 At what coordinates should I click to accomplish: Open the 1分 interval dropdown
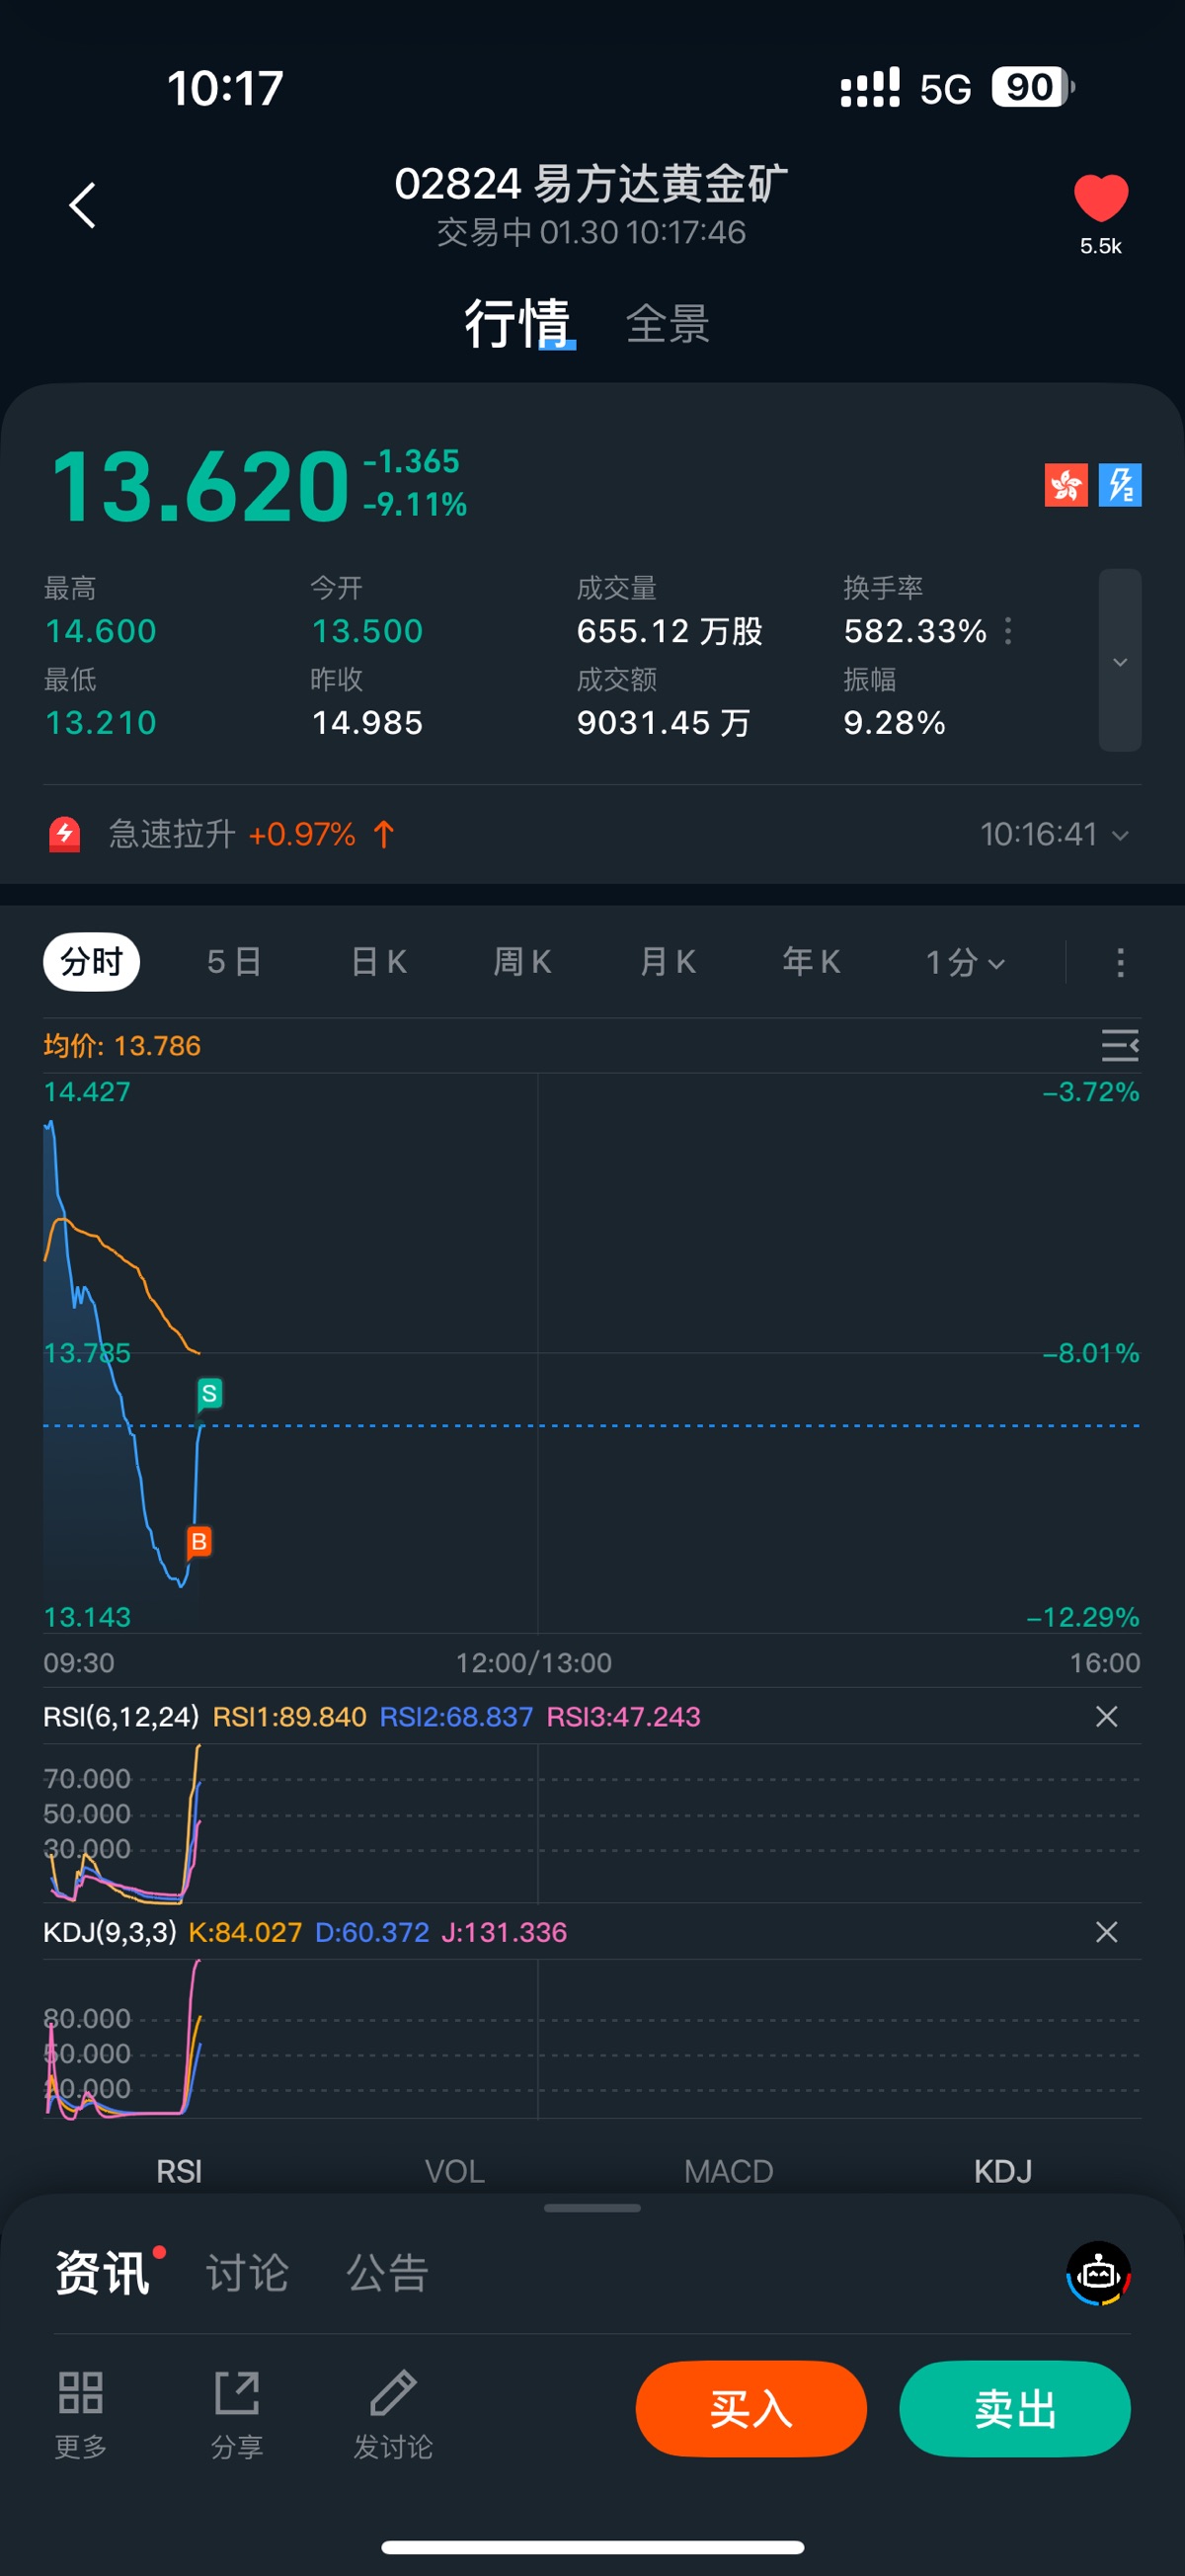964,962
